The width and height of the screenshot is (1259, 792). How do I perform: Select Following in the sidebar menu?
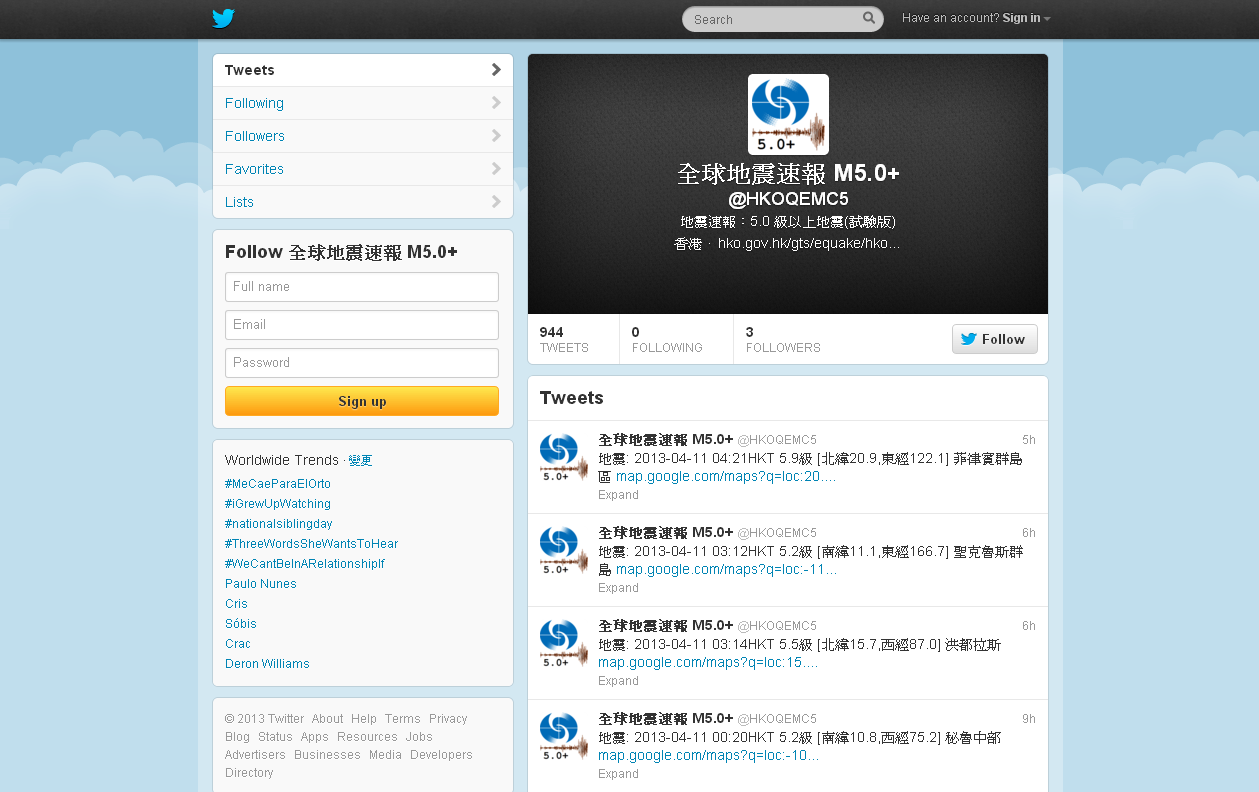coord(363,103)
